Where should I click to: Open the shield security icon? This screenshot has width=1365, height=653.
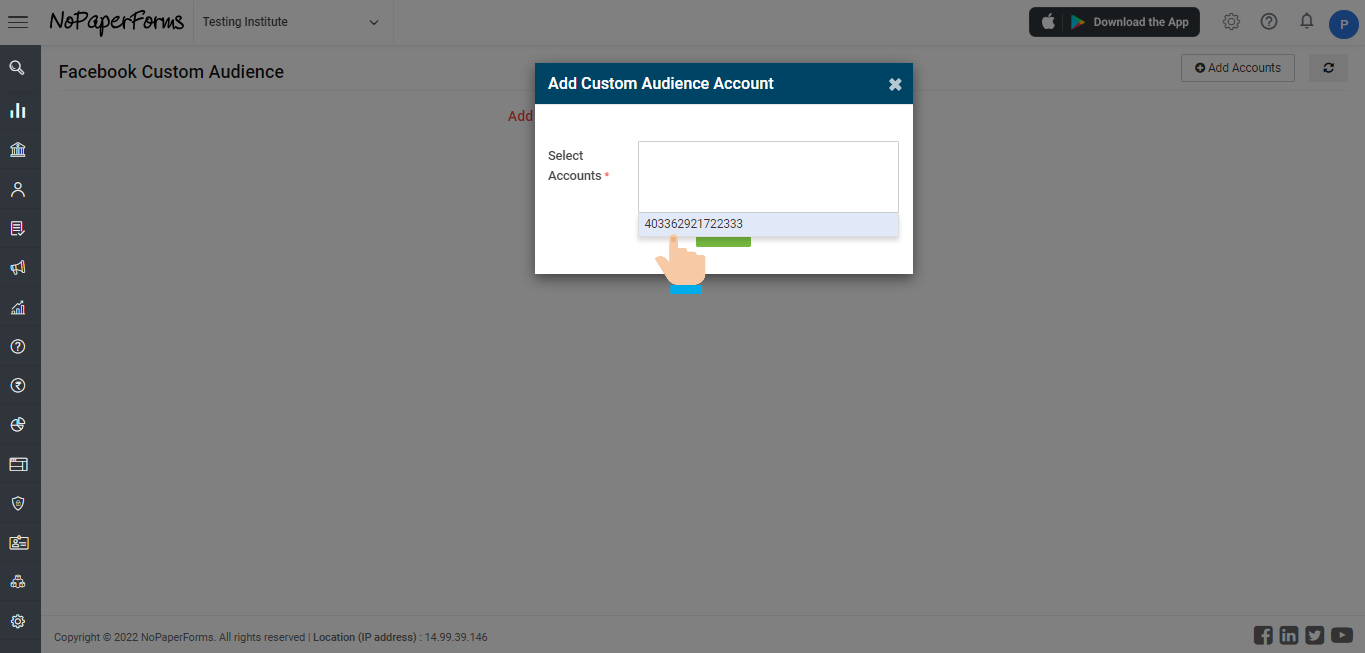[x=17, y=503]
